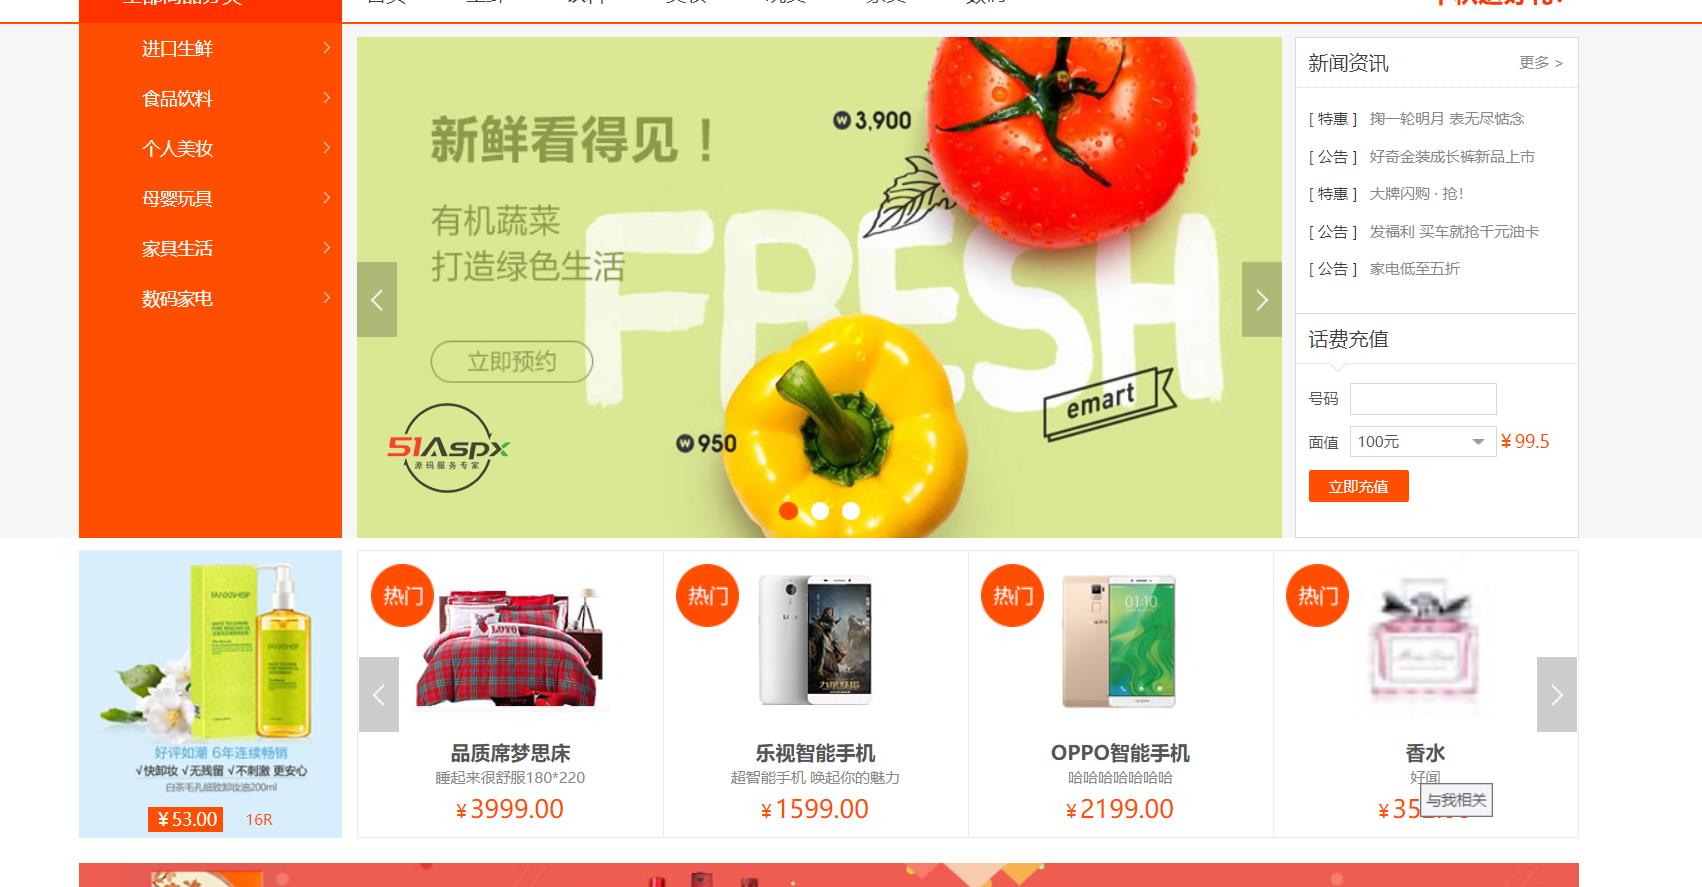Select the third carousel dot
This screenshot has width=1702, height=887.
851,511
